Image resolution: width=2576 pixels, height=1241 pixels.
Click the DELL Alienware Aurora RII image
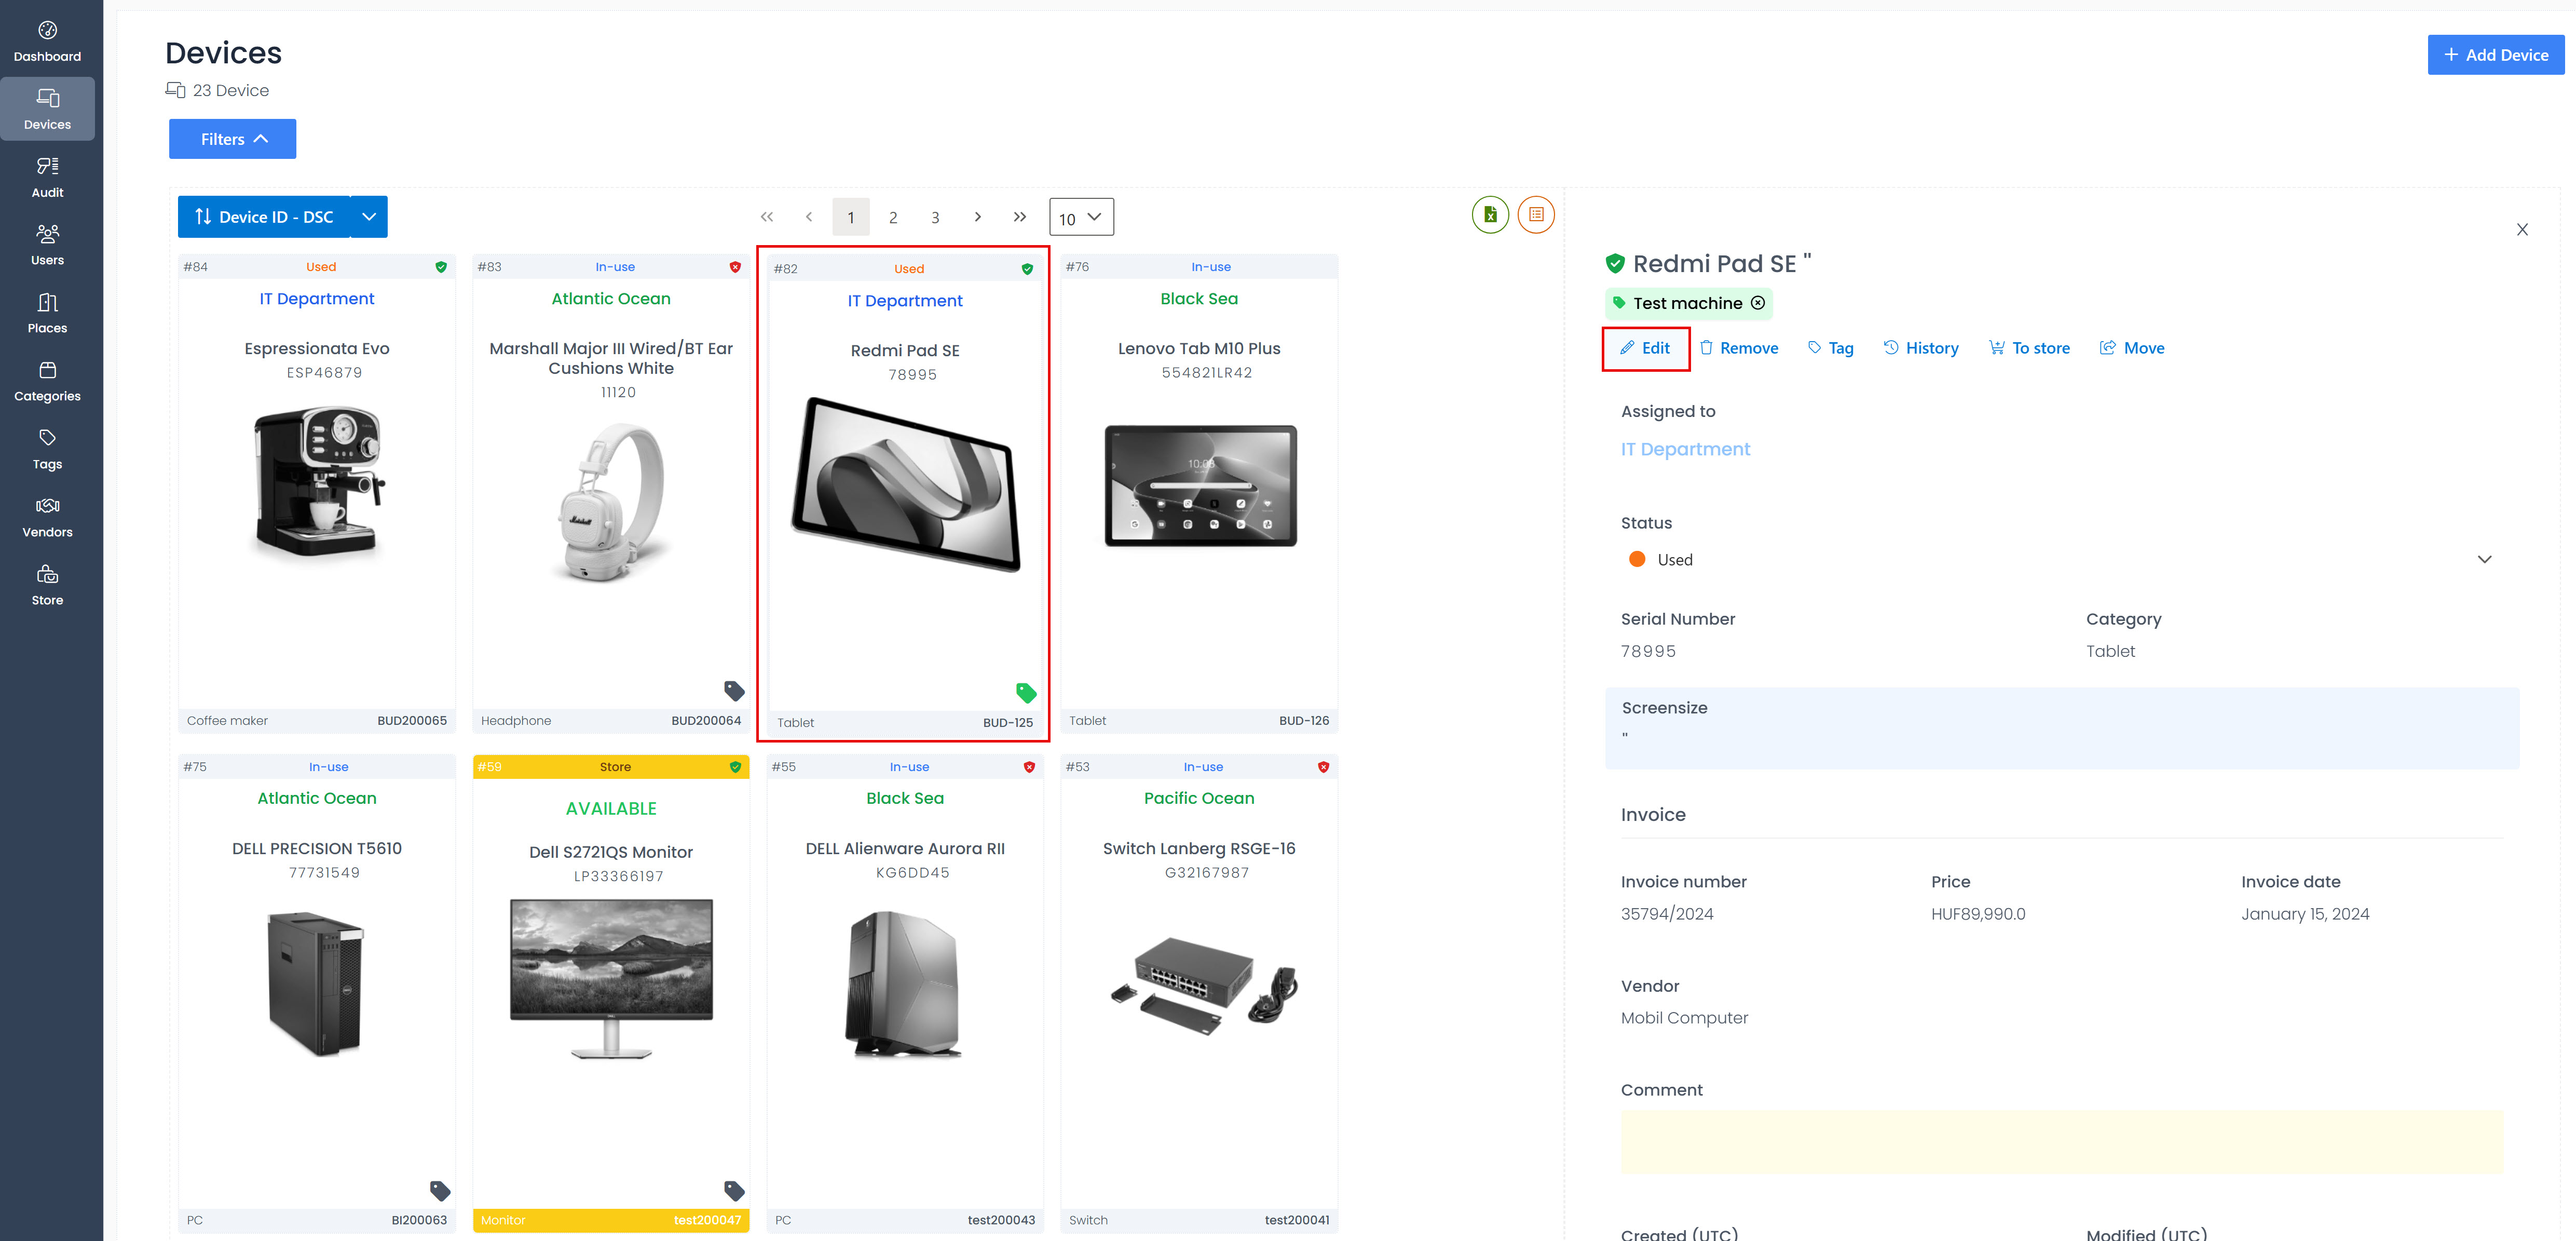[905, 984]
